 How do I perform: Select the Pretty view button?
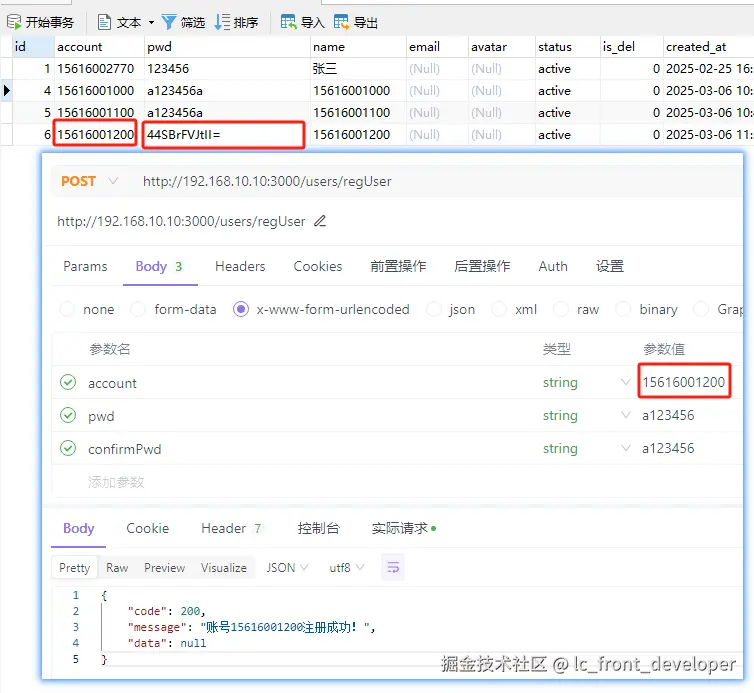coord(75,567)
